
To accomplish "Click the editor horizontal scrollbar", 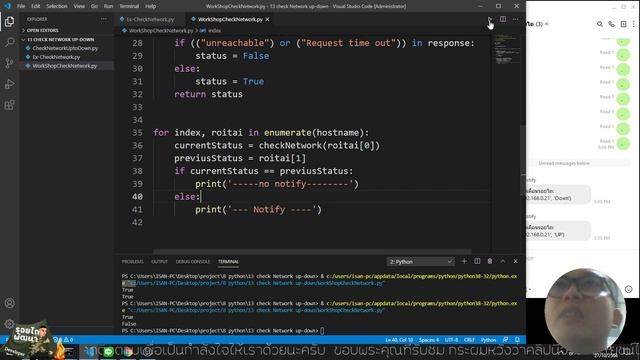I will tap(312, 251).
